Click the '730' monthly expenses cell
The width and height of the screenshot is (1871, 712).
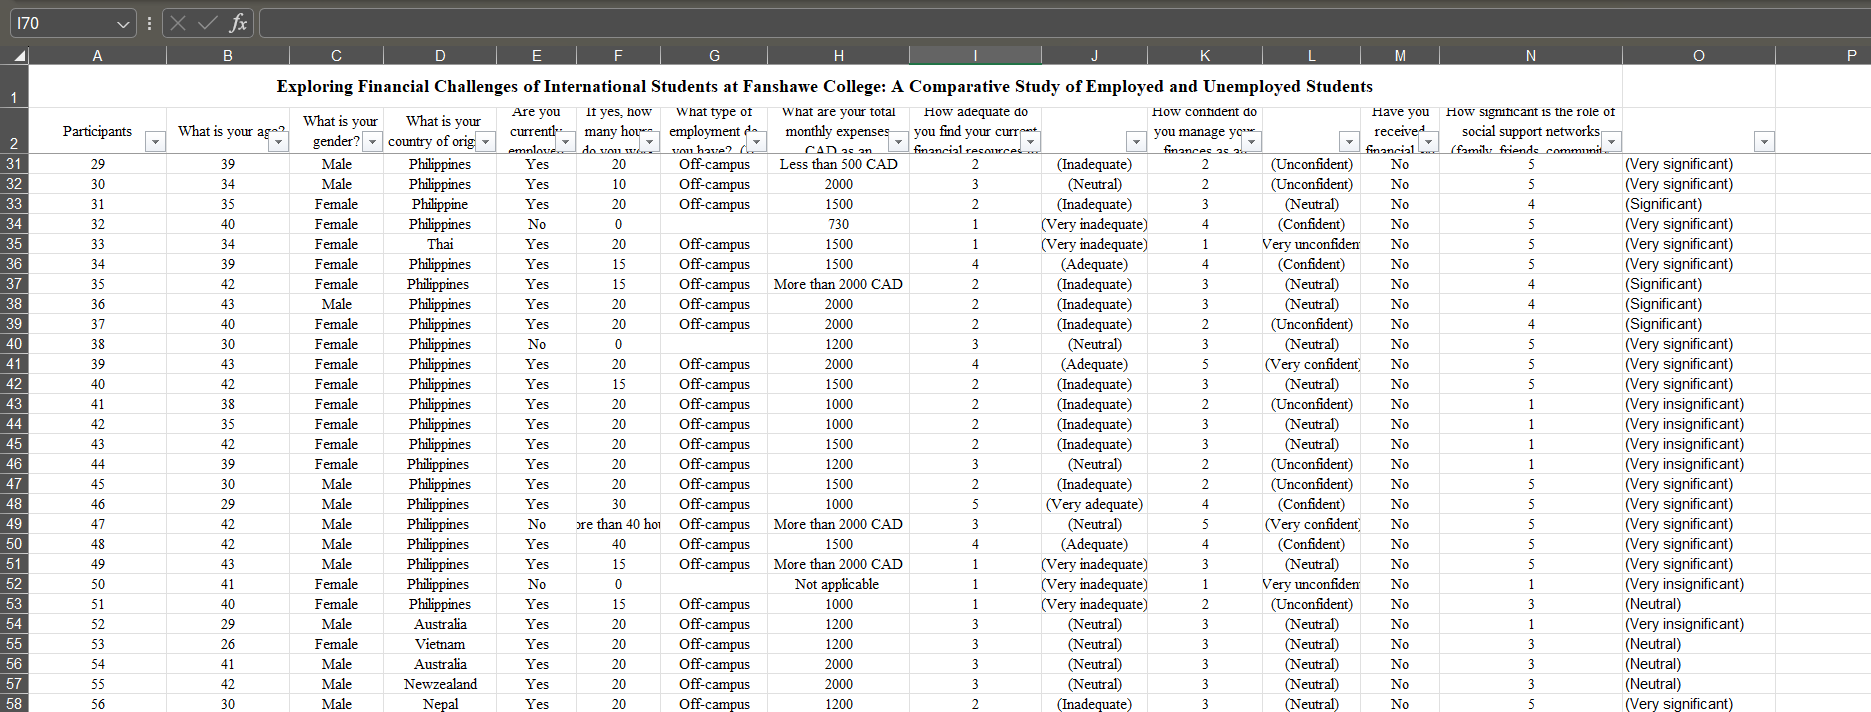[x=838, y=224]
